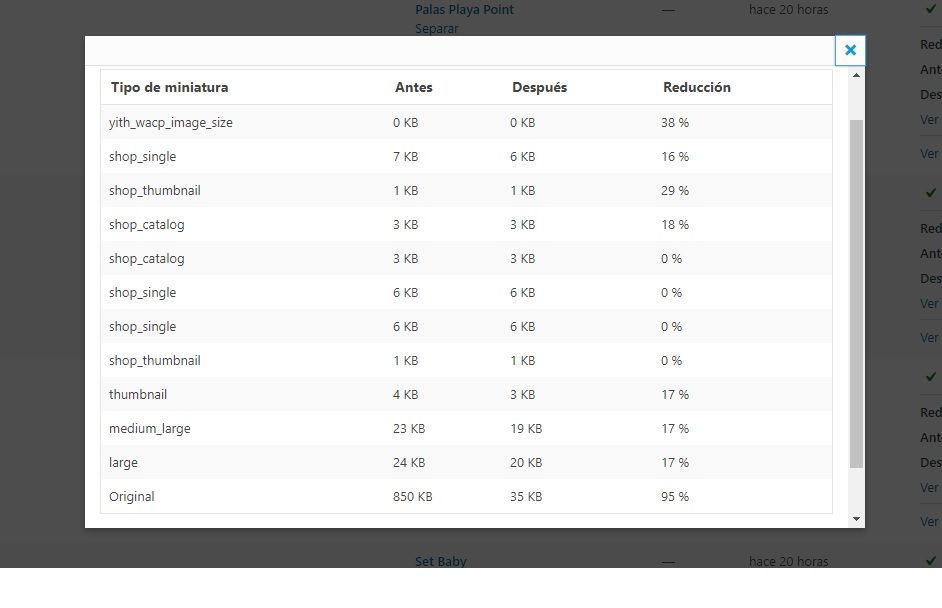The image size is (942, 608).
Task: Close the thumbnail details popup with the X
Action: pyautogui.click(x=850, y=50)
